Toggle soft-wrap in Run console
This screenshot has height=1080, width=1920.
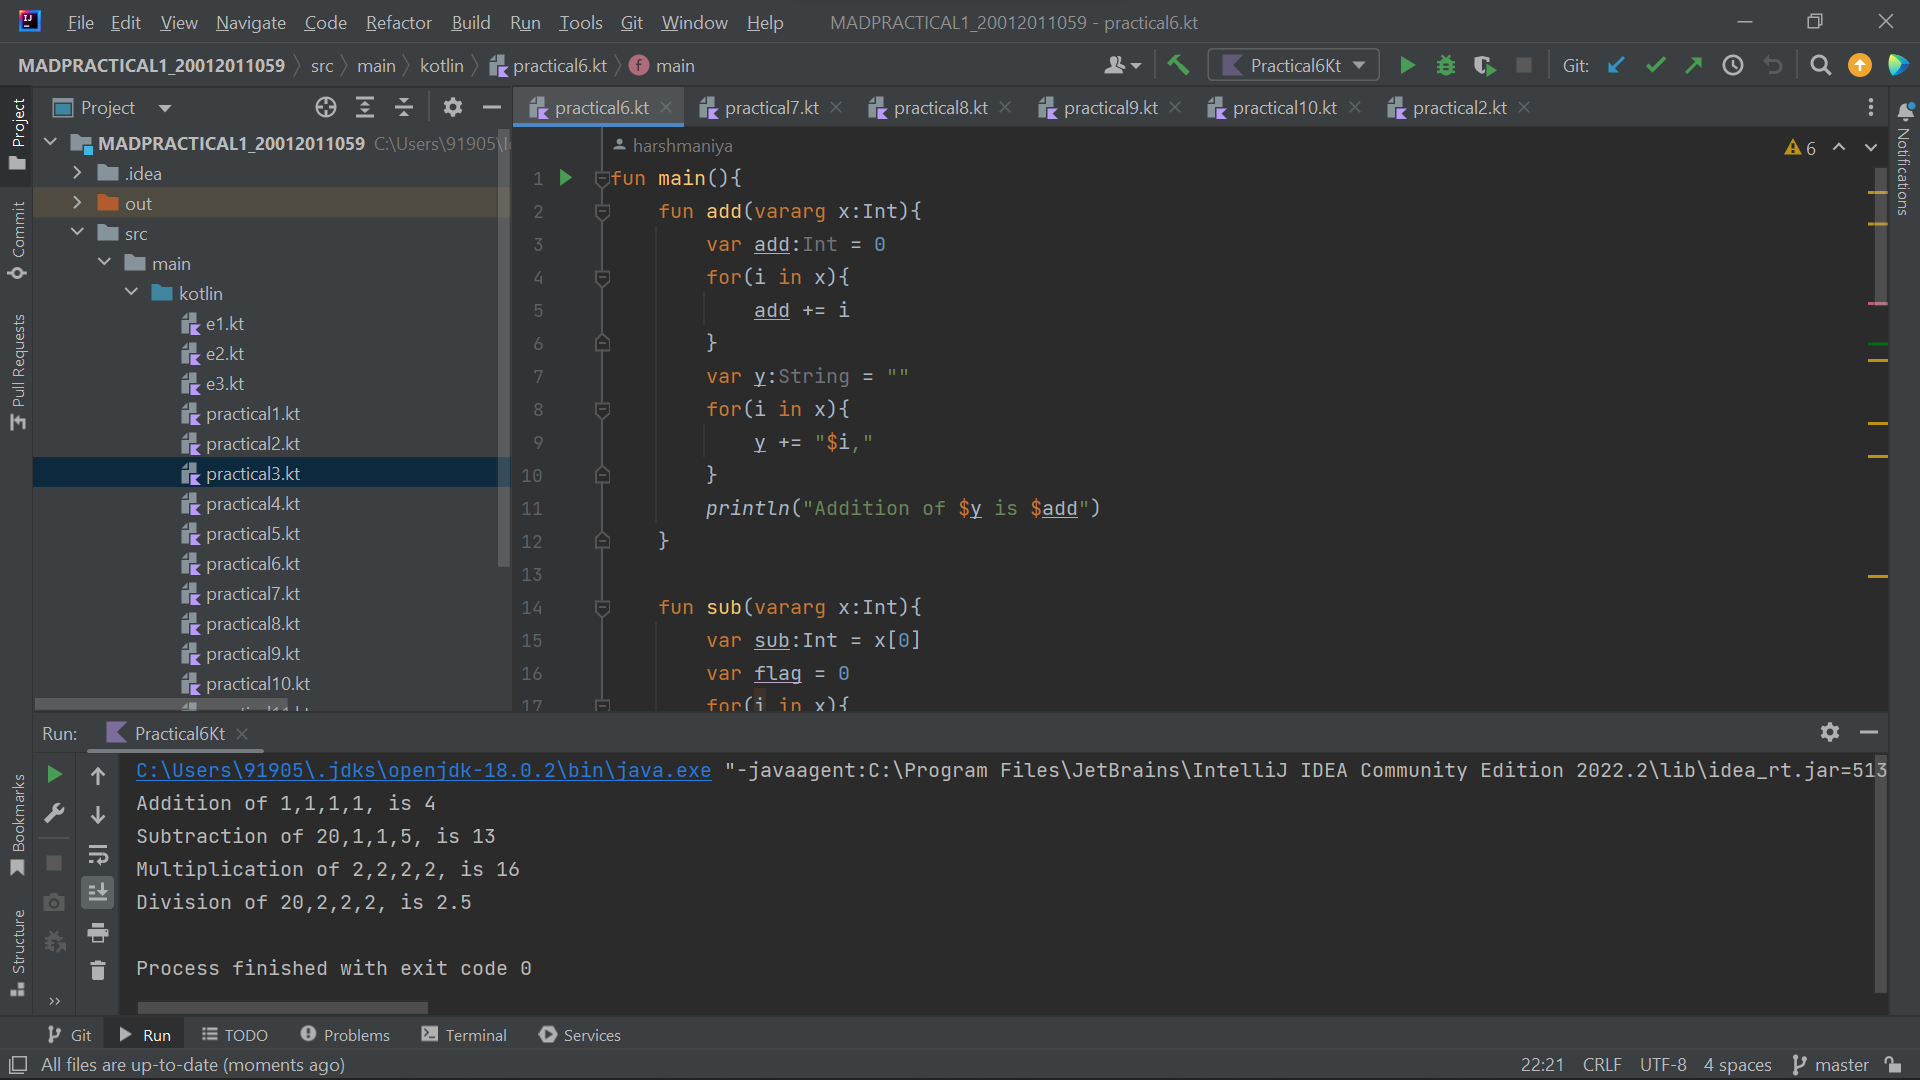point(98,855)
